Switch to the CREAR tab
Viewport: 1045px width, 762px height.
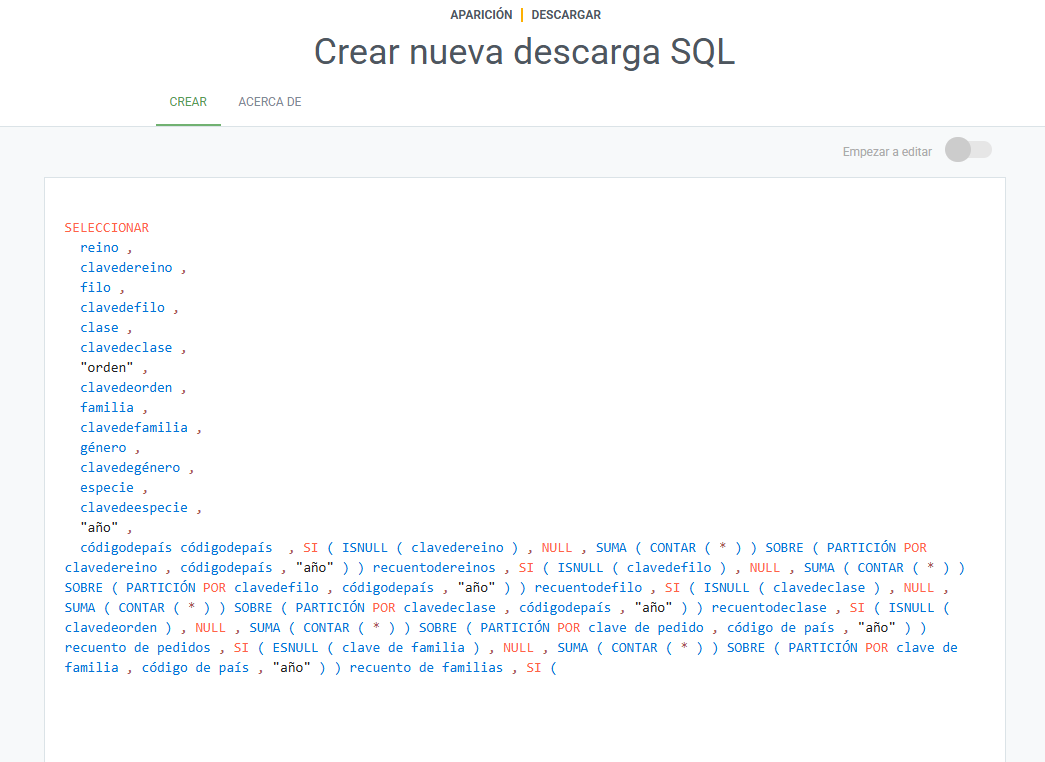pos(188,102)
